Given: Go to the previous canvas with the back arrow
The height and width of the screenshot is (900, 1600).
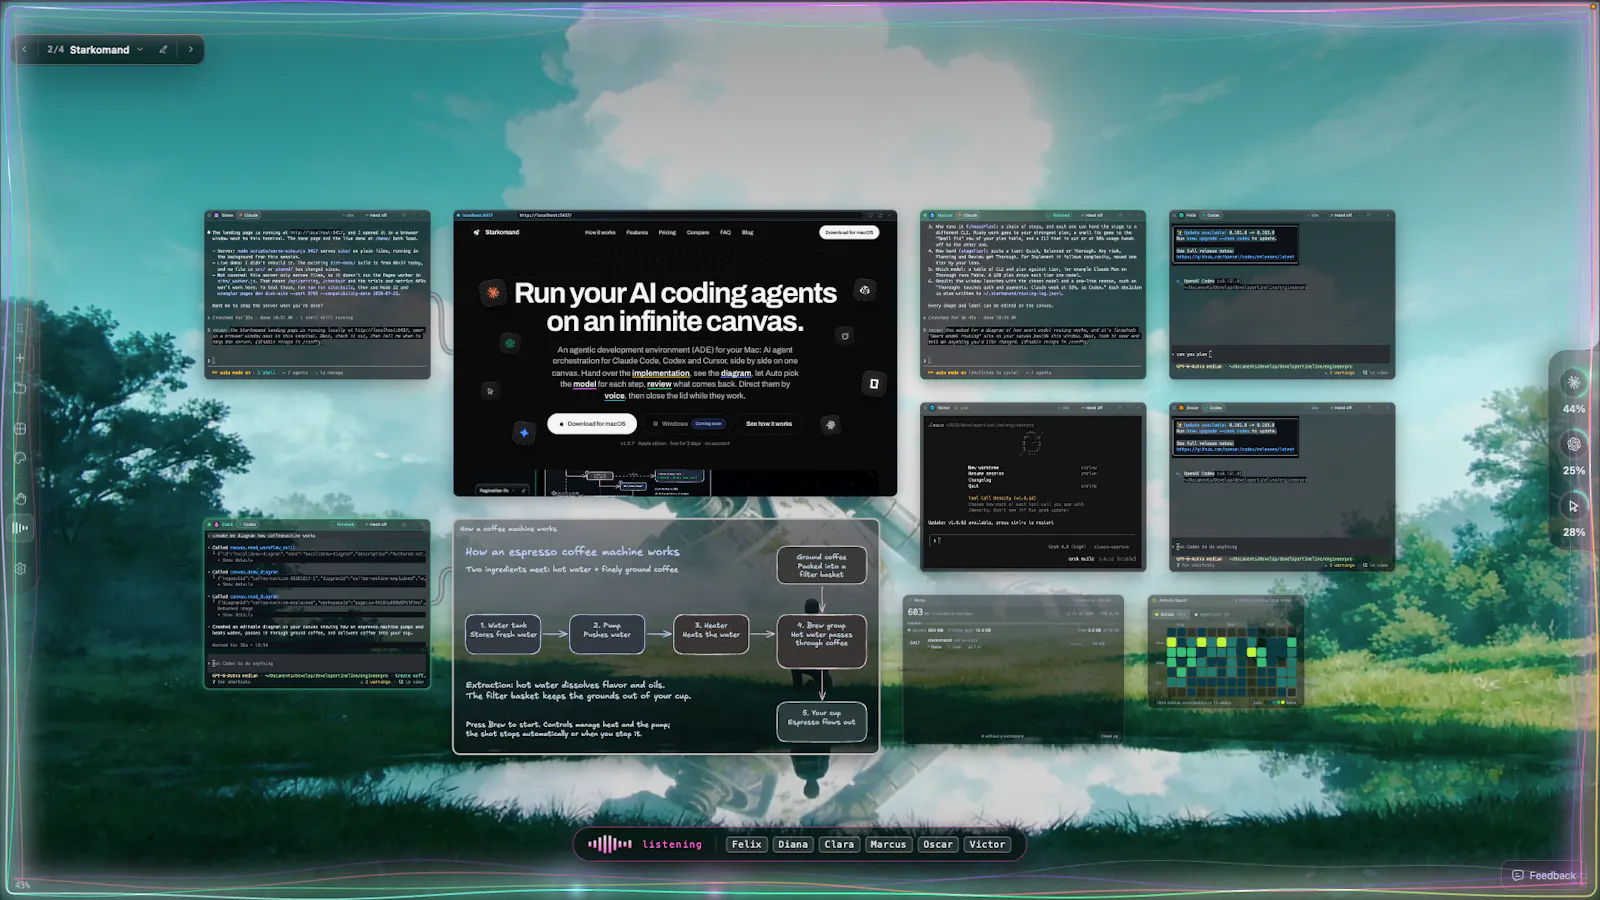Looking at the screenshot, I should (x=25, y=49).
